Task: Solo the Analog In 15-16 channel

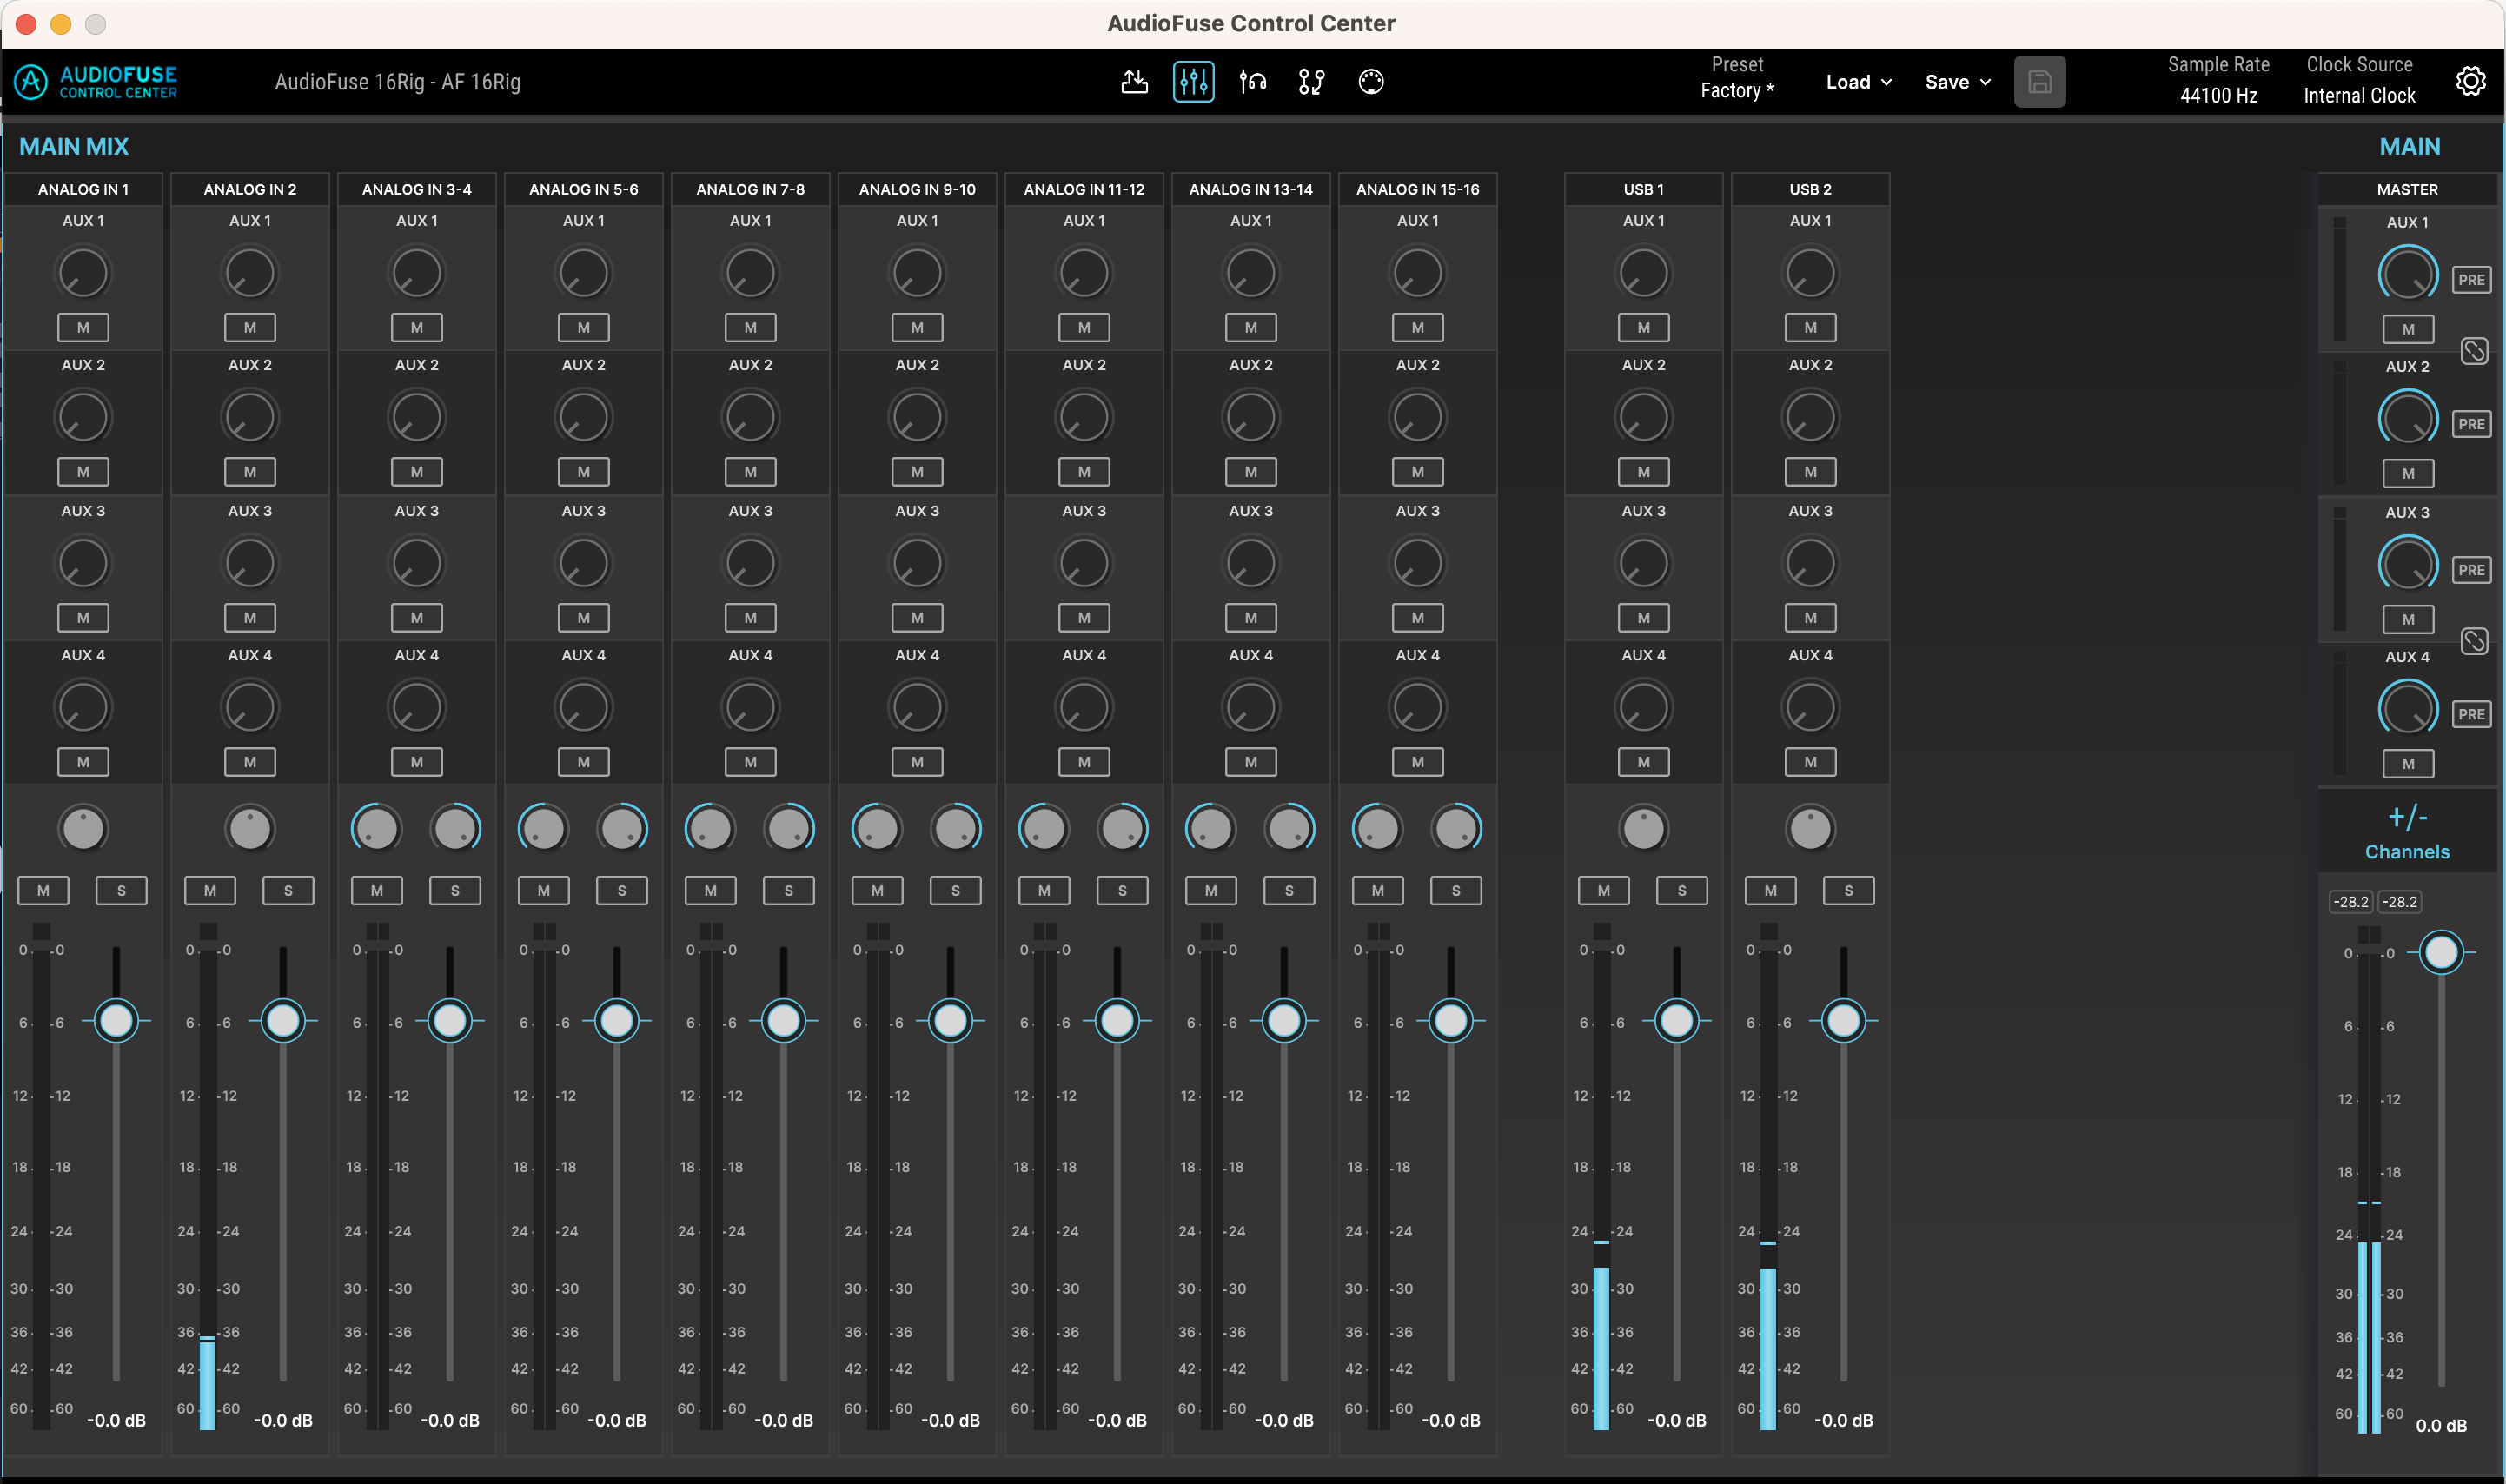Action: (1456, 890)
